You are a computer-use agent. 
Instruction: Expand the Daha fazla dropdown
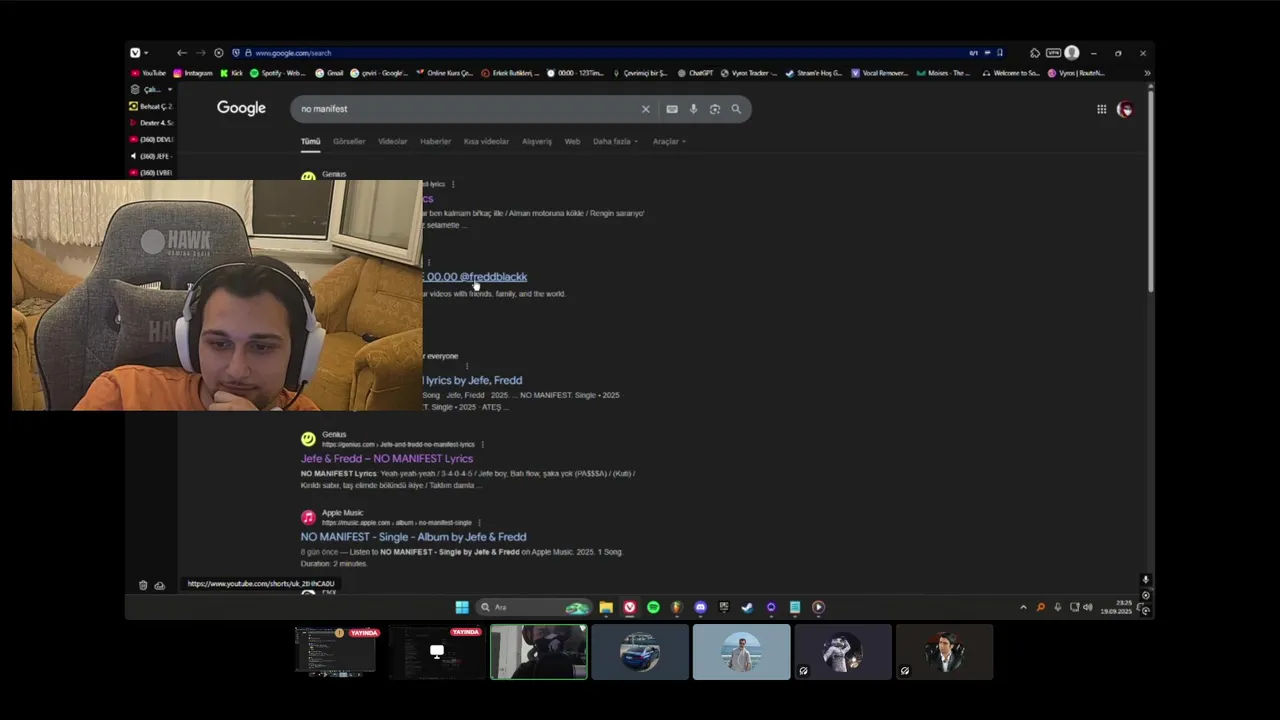pyautogui.click(x=615, y=141)
